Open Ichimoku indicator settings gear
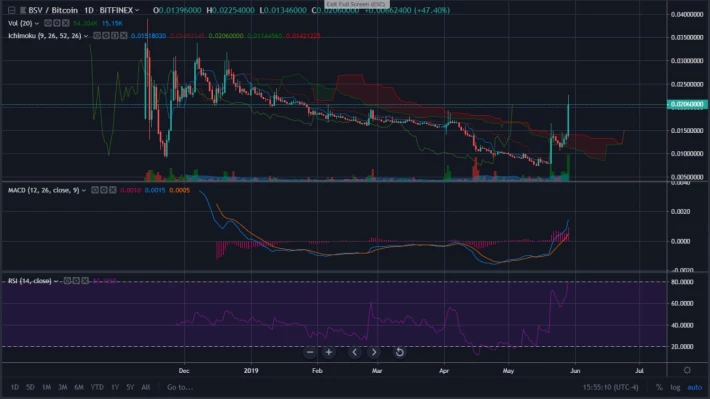Image resolution: width=710 pixels, height=399 pixels. tap(106, 35)
